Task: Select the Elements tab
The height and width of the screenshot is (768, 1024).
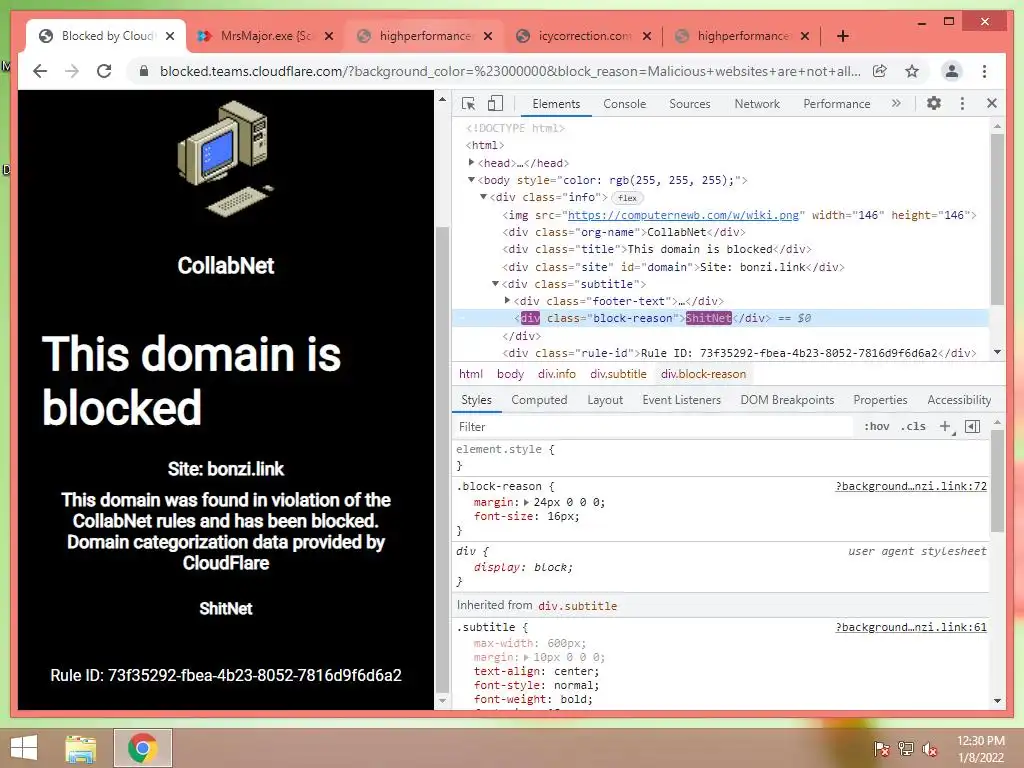Action: (x=556, y=104)
